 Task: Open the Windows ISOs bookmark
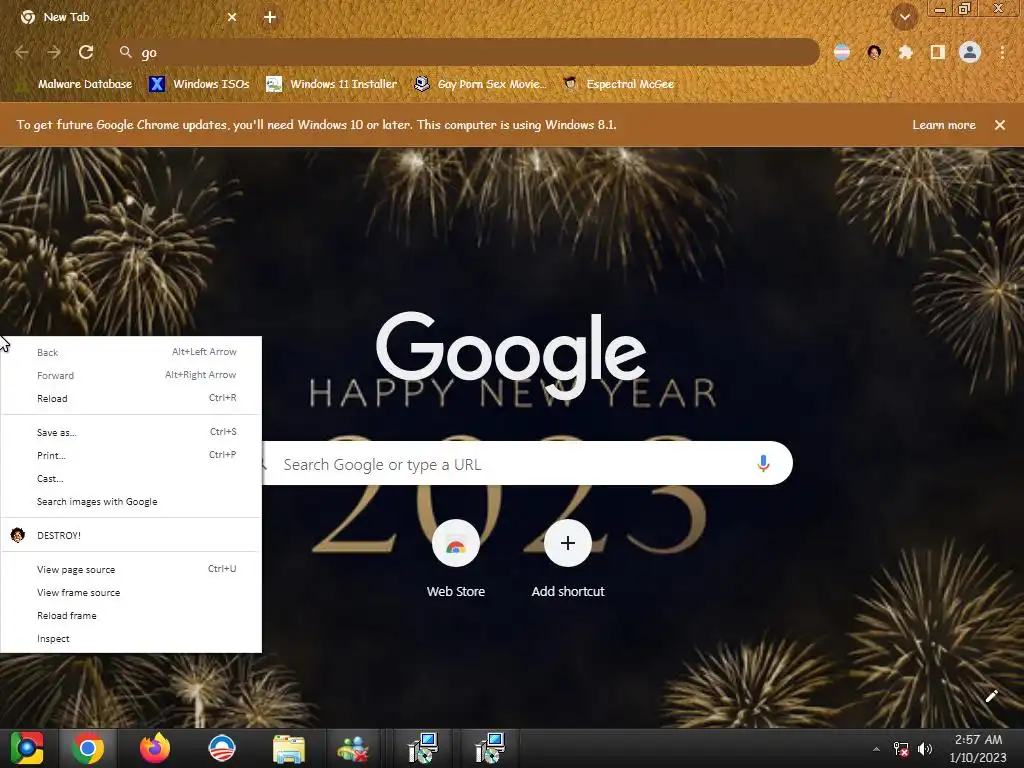pos(199,84)
